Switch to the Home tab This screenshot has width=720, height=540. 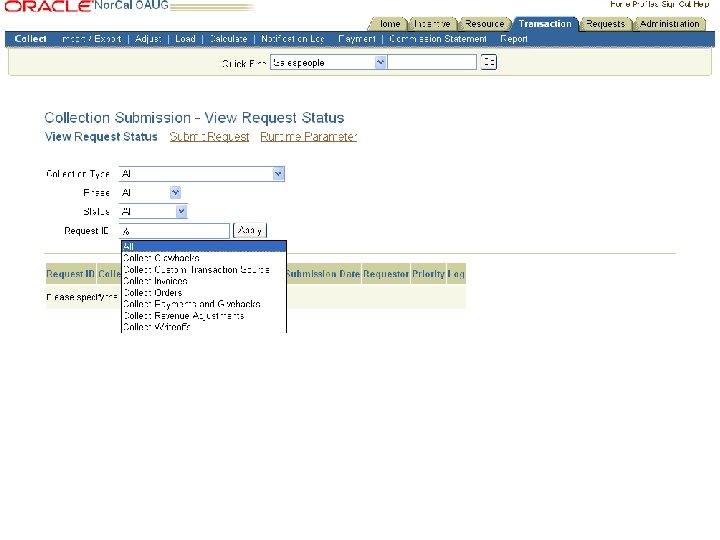(x=389, y=24)
